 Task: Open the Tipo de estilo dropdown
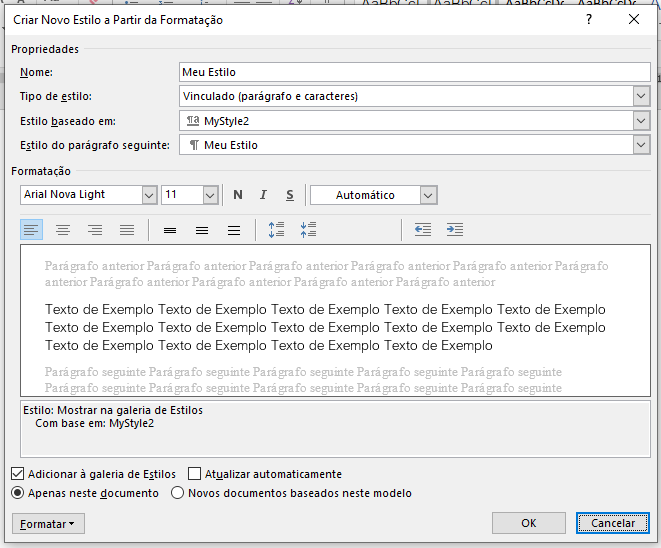[x=641, y=96]
